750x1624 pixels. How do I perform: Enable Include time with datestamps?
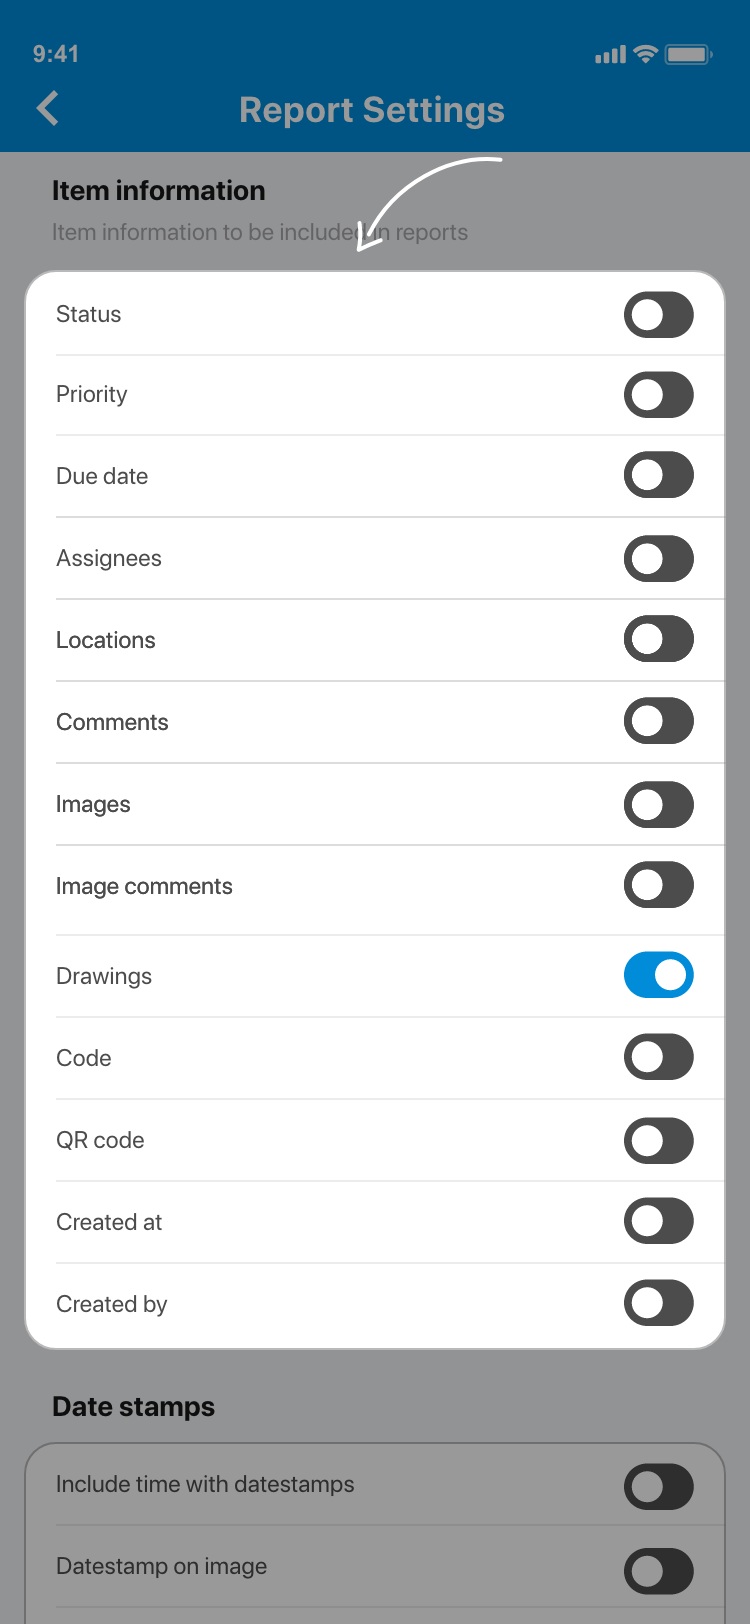point(658,1487)
